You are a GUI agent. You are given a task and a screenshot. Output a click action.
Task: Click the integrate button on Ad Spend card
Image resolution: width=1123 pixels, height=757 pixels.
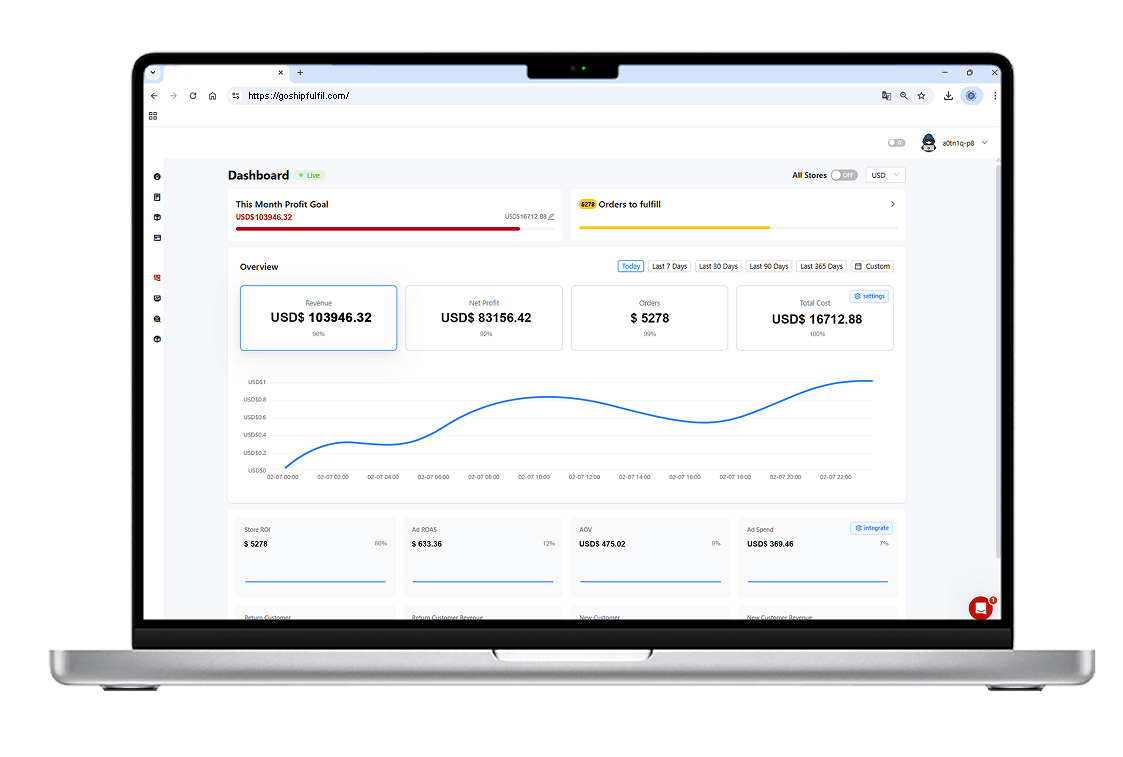872,528
